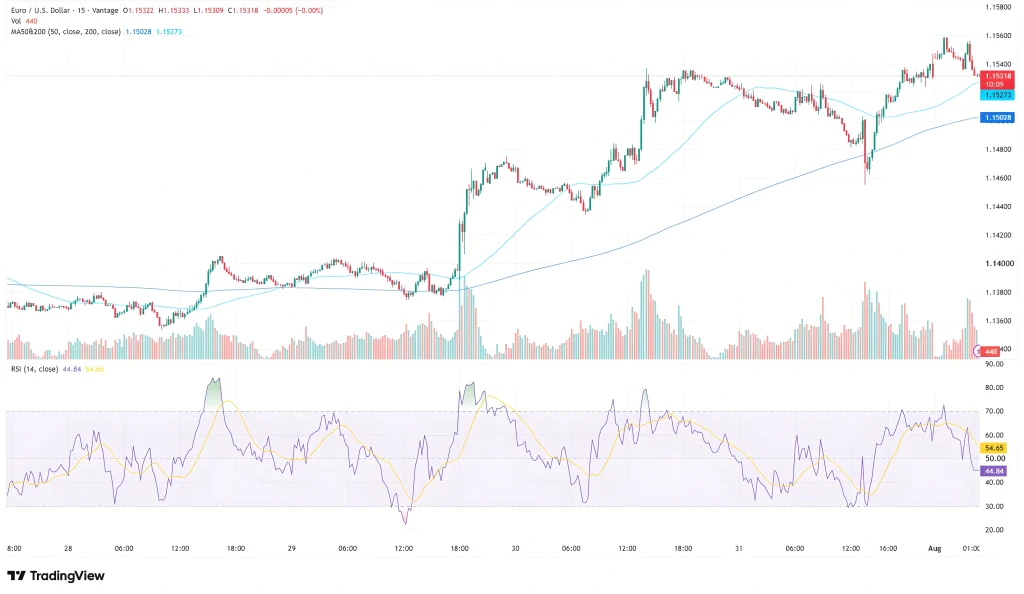Click the 01:00 label on time axis

coord(971,548)
